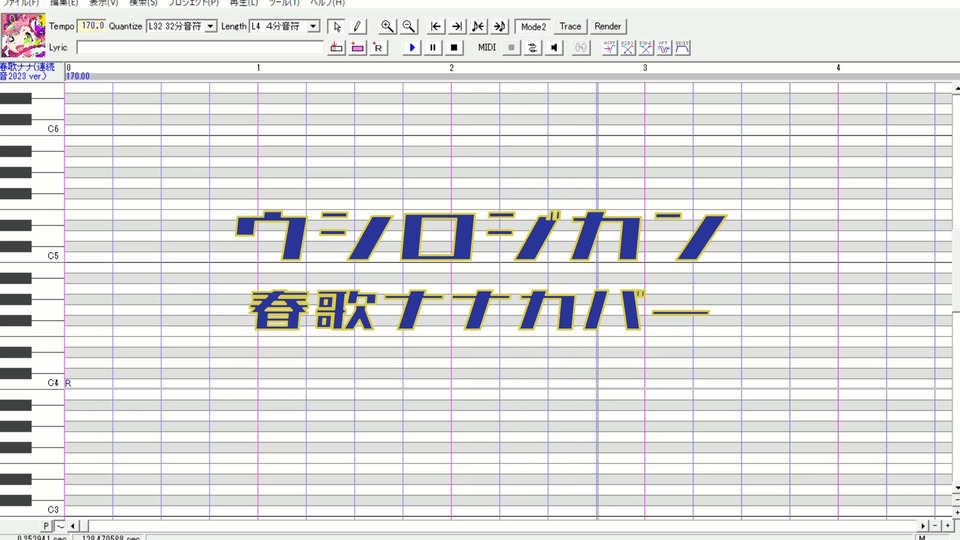The width and height of the screenshot is (960, 540).
Task: Apply the ACPT envelope preset icon
Action: coord(609,47)
